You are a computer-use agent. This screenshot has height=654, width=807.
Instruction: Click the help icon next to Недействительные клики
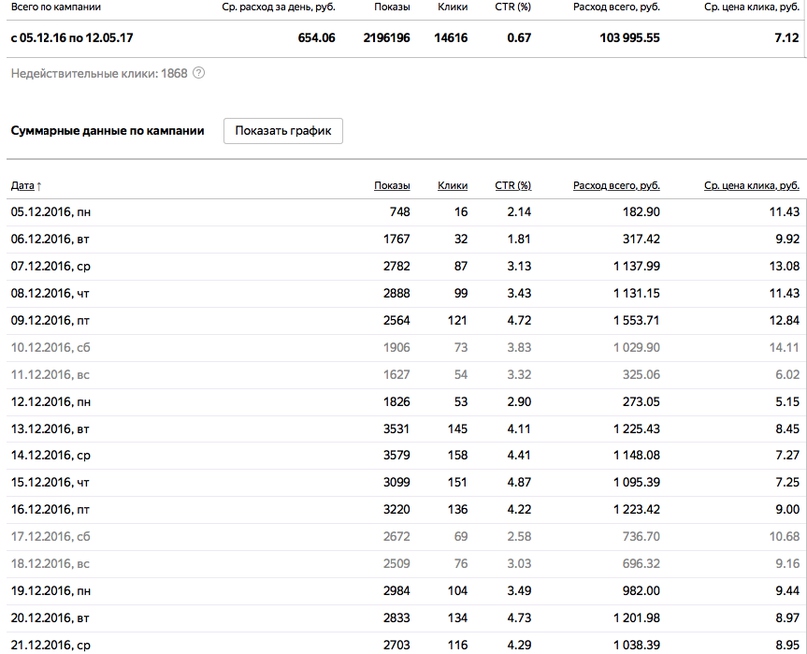[199, 73]
